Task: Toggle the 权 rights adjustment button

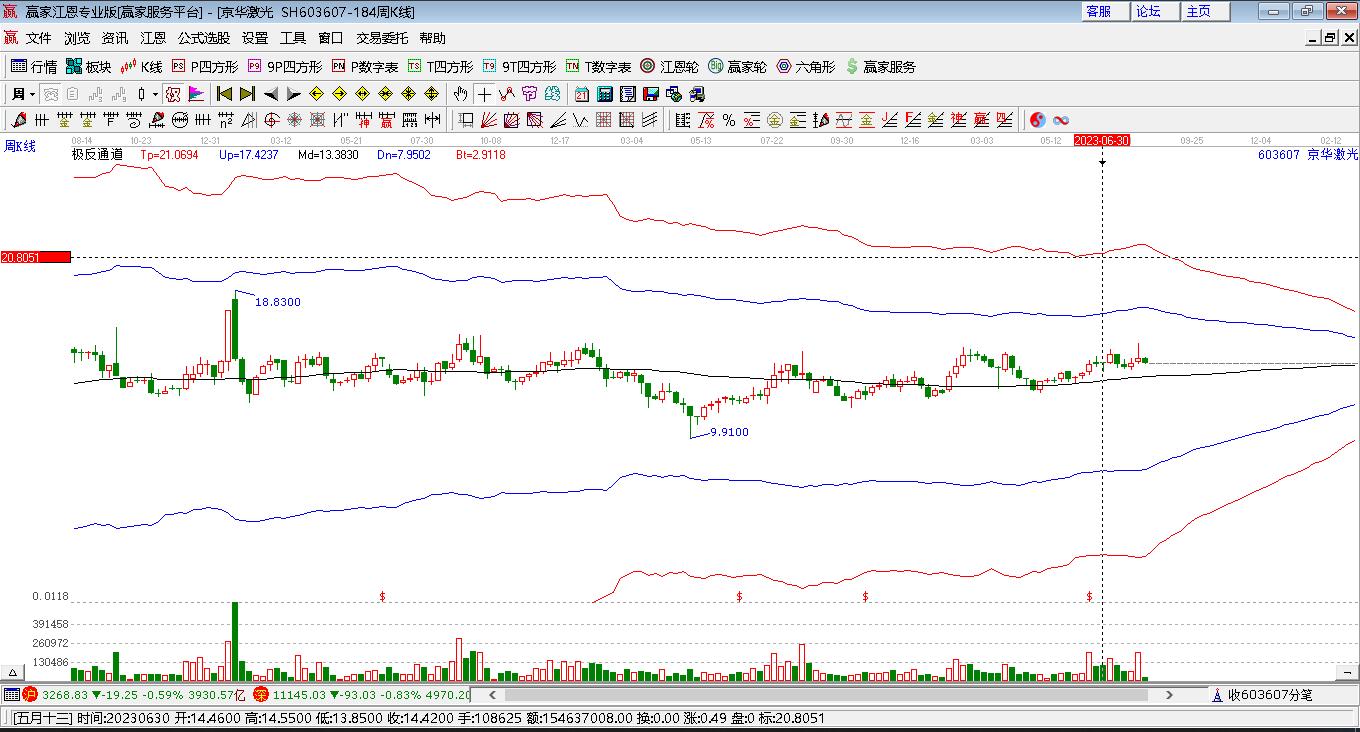Action: point(172,94)
